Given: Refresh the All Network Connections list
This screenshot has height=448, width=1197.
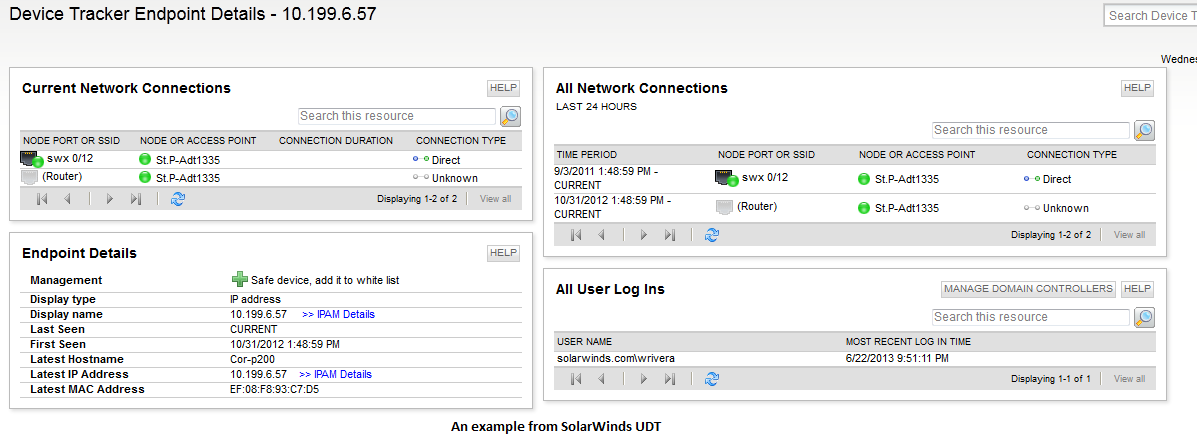Looking at the screenshot, I should (712, 235).
